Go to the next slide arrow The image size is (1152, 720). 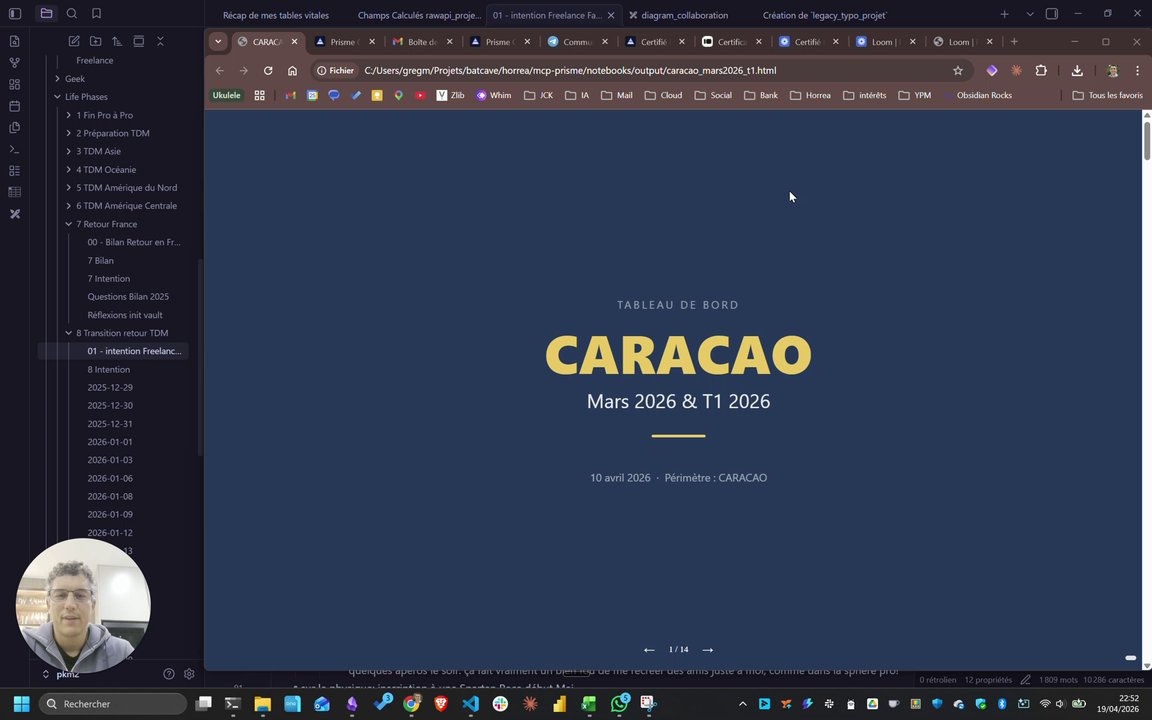click(x=708, y=649)
